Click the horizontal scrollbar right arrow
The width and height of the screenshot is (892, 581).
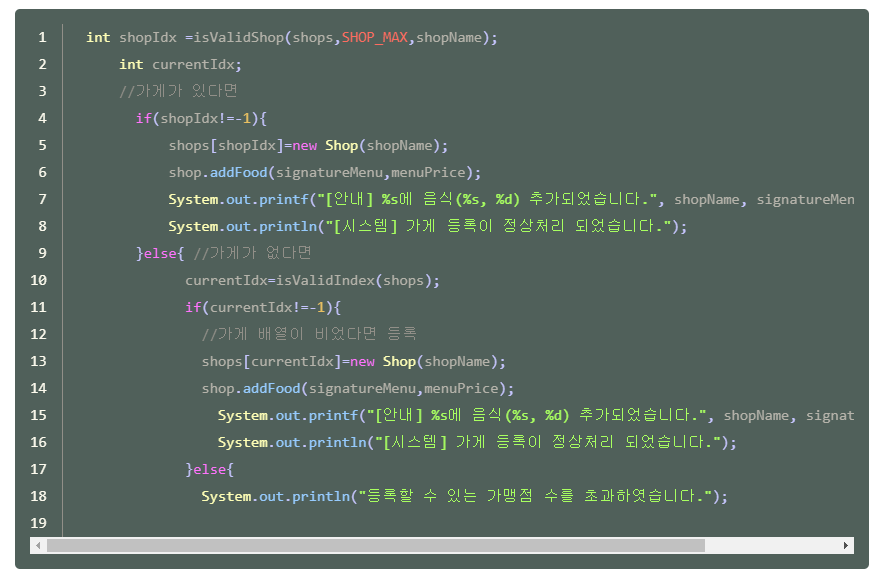846,546
